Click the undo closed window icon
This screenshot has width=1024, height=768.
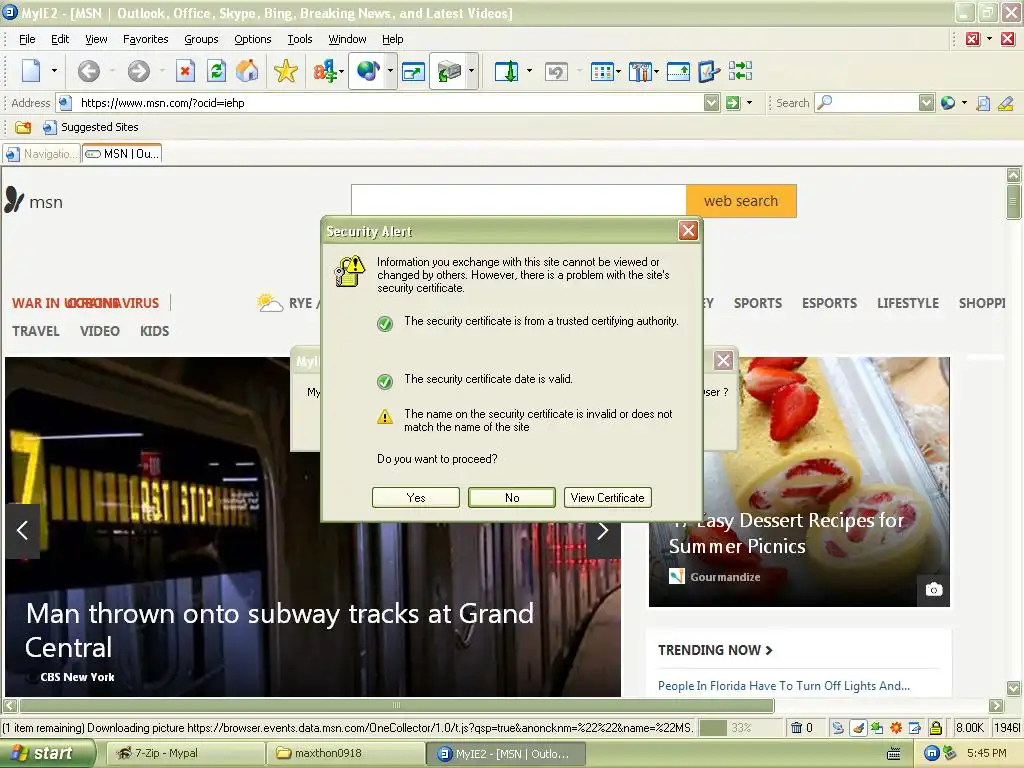pos(556,71)
